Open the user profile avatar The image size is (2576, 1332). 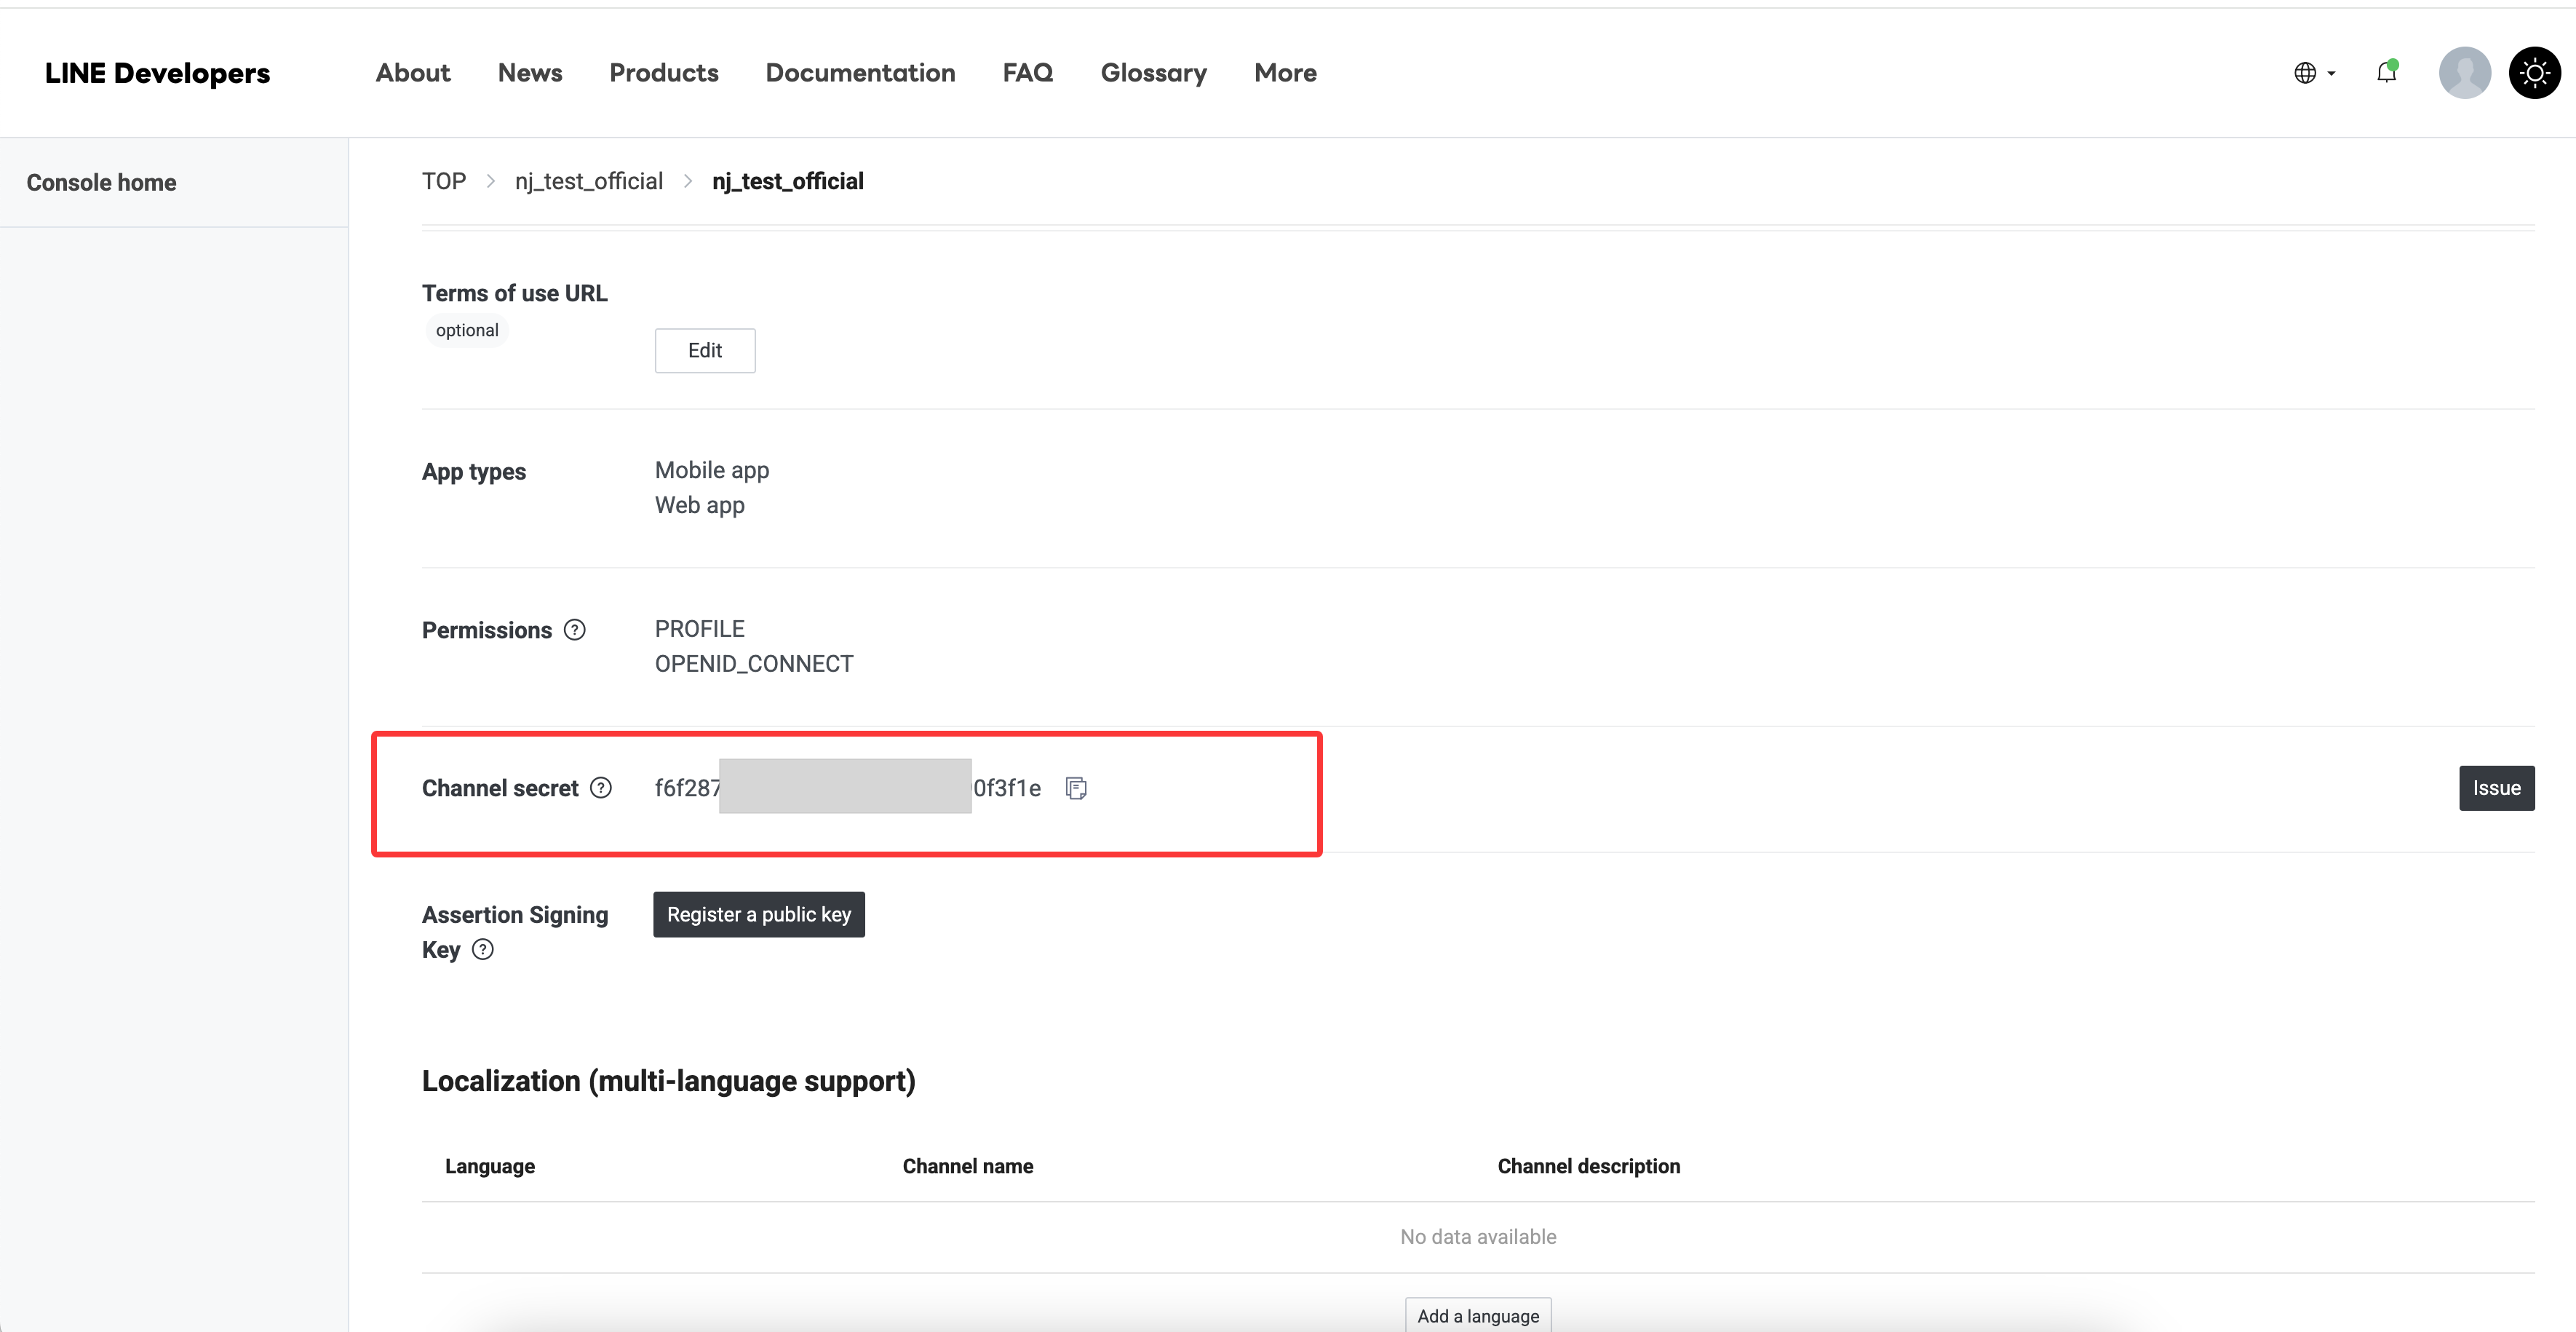click(x=2464, y=73)
